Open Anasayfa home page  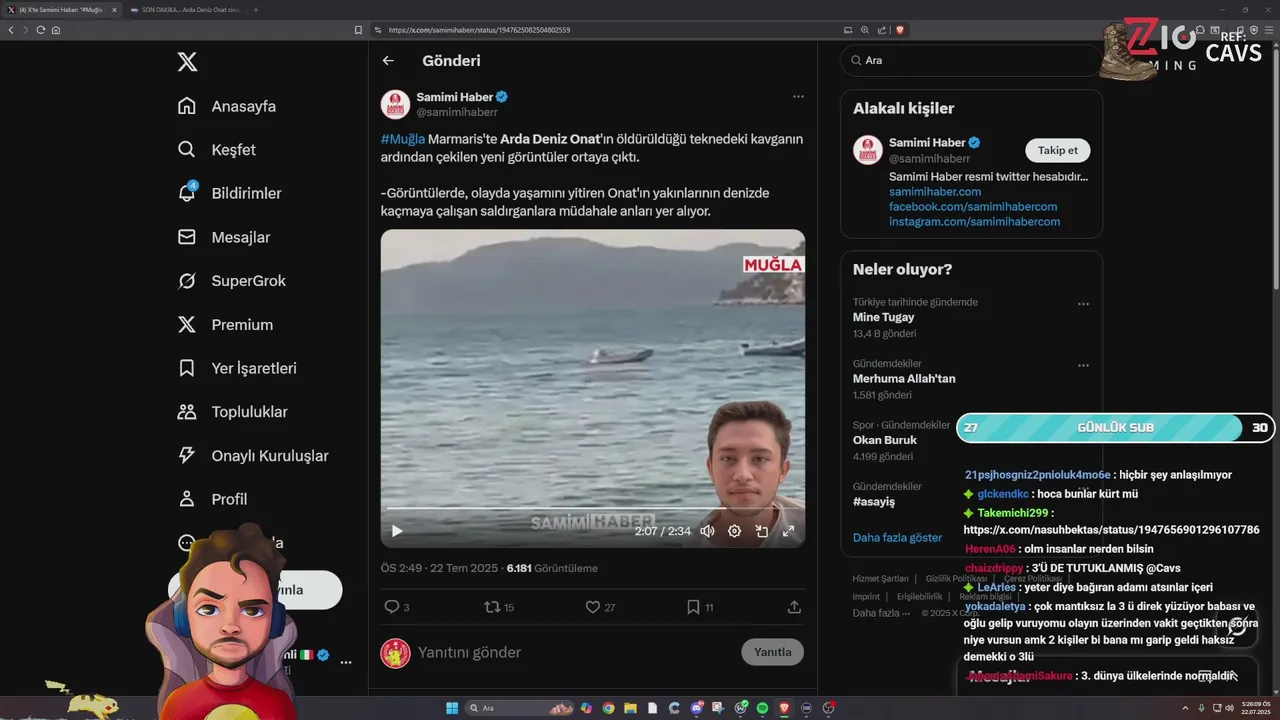[227, 106]
